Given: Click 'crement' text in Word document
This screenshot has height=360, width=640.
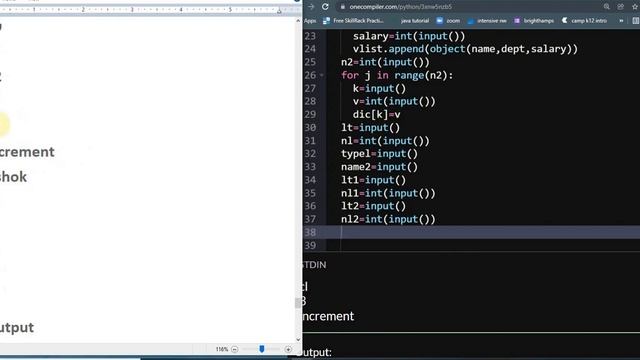Looking at the screenshot, I should click(x=27, y=152).
